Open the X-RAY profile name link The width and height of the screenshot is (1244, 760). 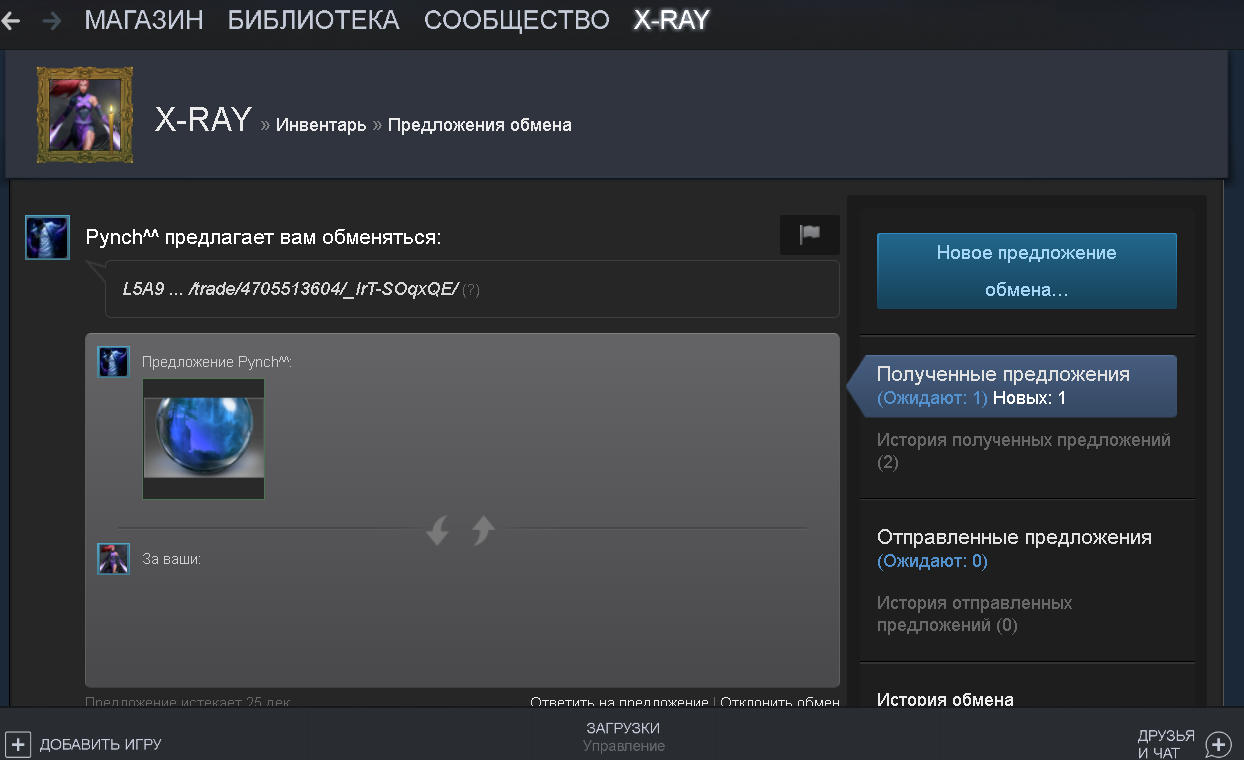[x=203, y=119]
